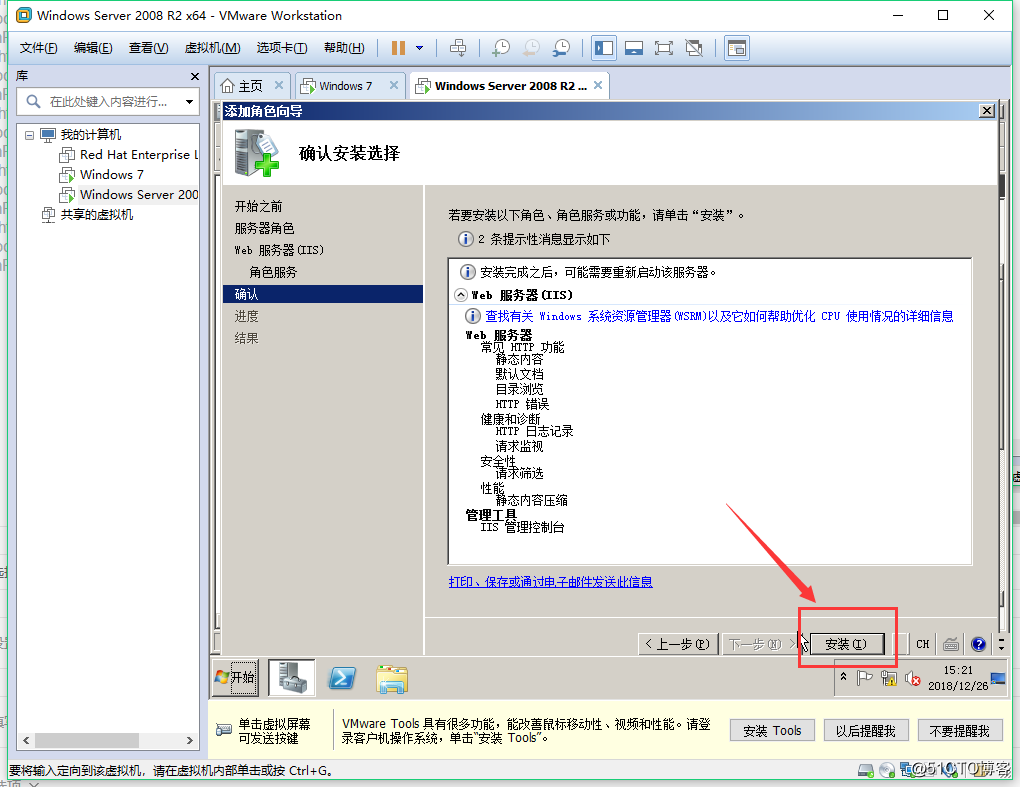Click the 不要提醒我 button
The image size is (1020, 787).
pos(959,731)
